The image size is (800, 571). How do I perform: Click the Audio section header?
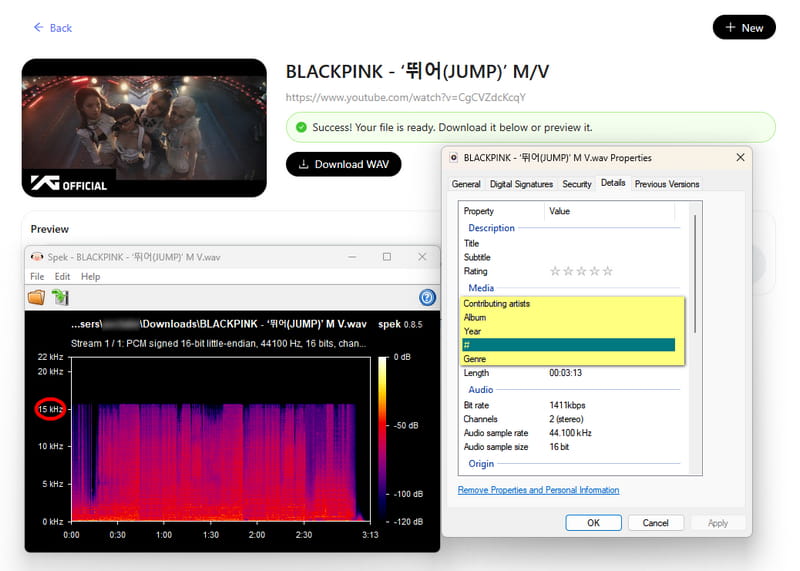click(x=481, y=389)
